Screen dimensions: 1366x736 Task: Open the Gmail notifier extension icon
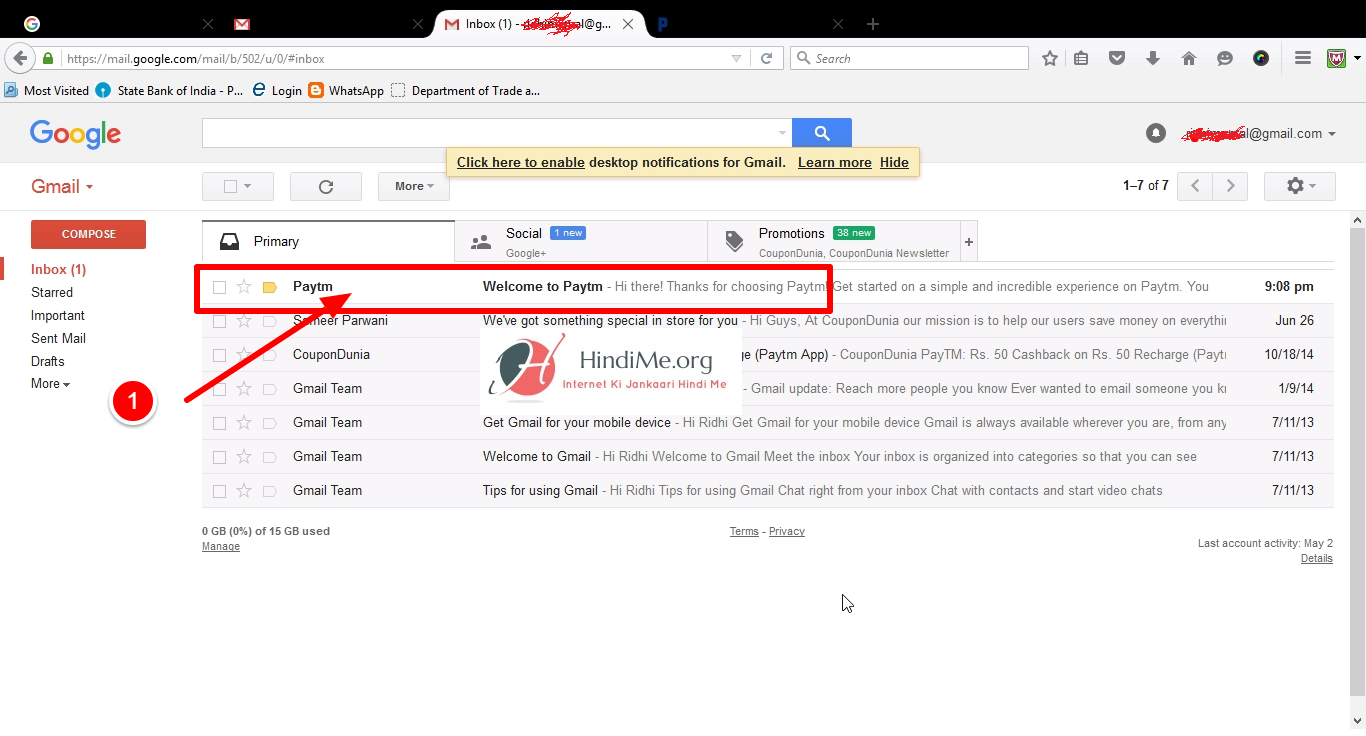(1337, 58)
